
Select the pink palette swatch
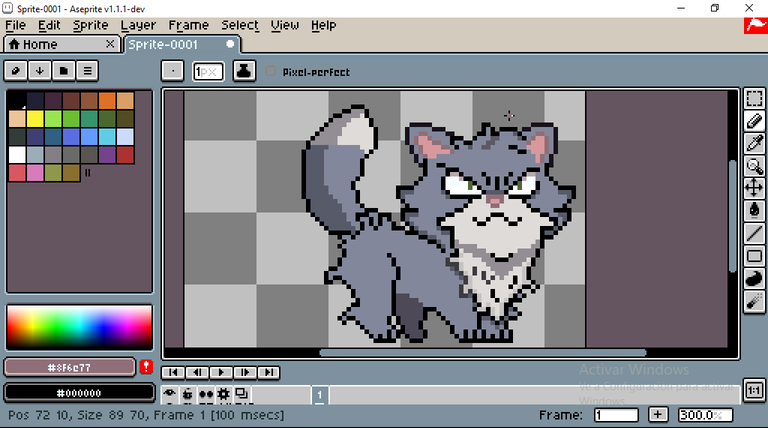click(35, 173)
